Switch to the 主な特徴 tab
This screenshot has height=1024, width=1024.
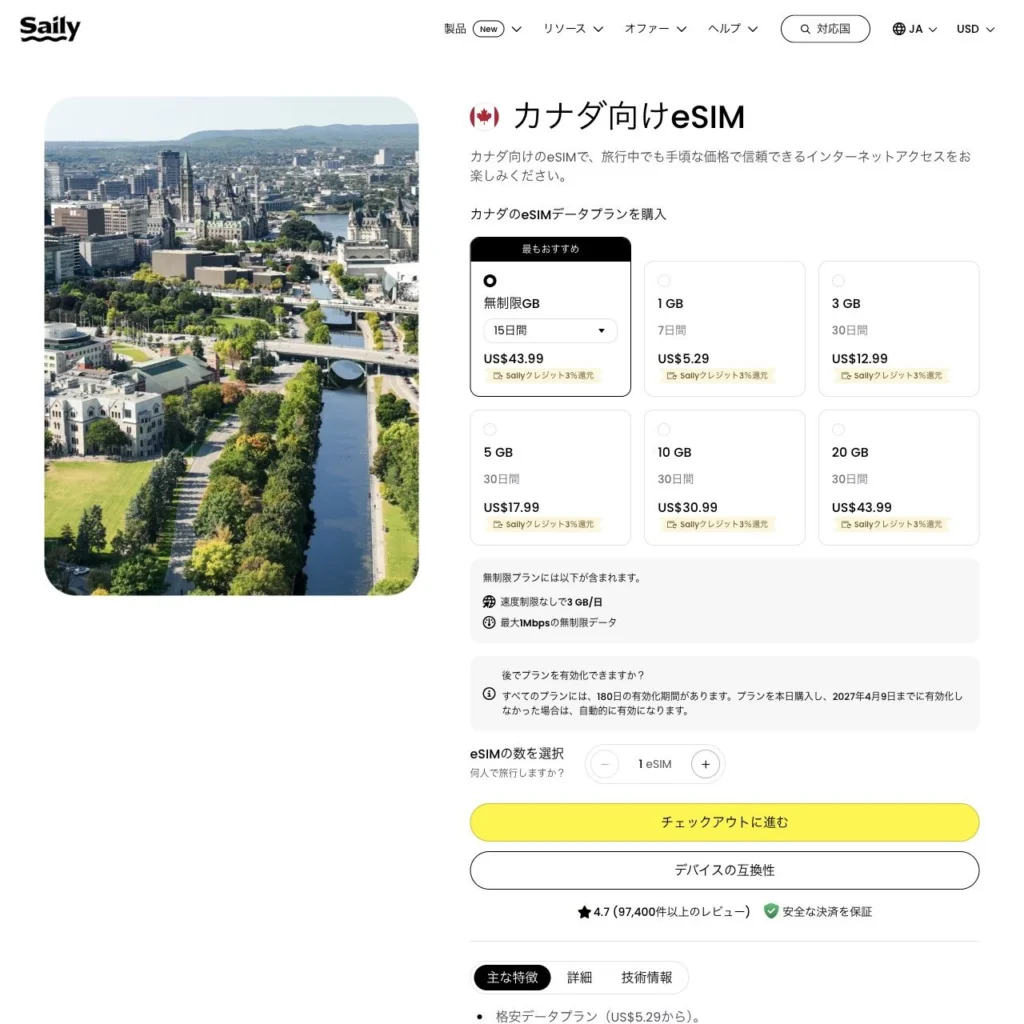tap(512, 978)
